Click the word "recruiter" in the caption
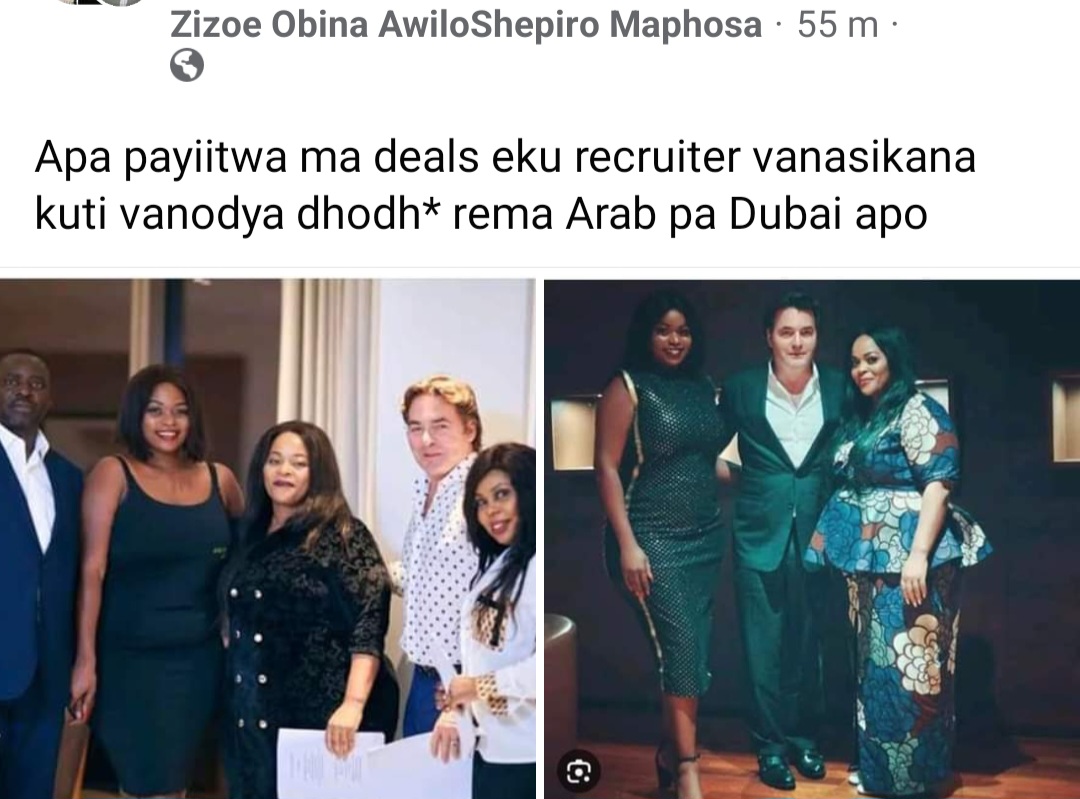The image size is (1080, 799). pyautogui.click(x=657, y=158)
